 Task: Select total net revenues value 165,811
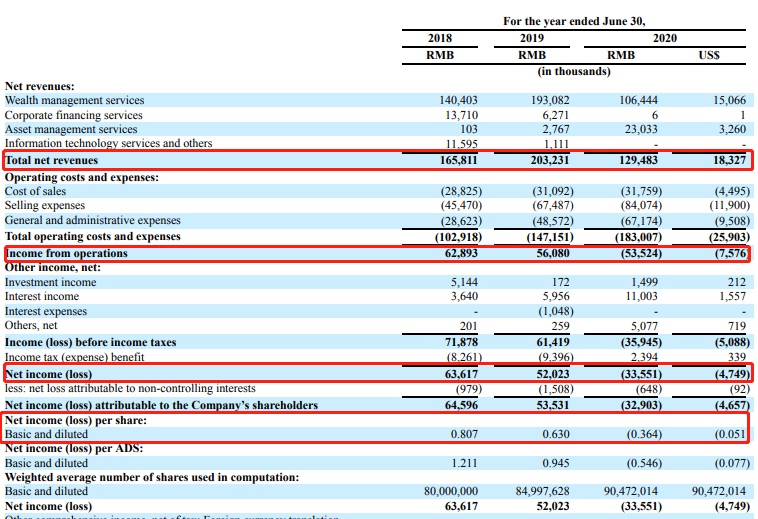tap(458, 160)
